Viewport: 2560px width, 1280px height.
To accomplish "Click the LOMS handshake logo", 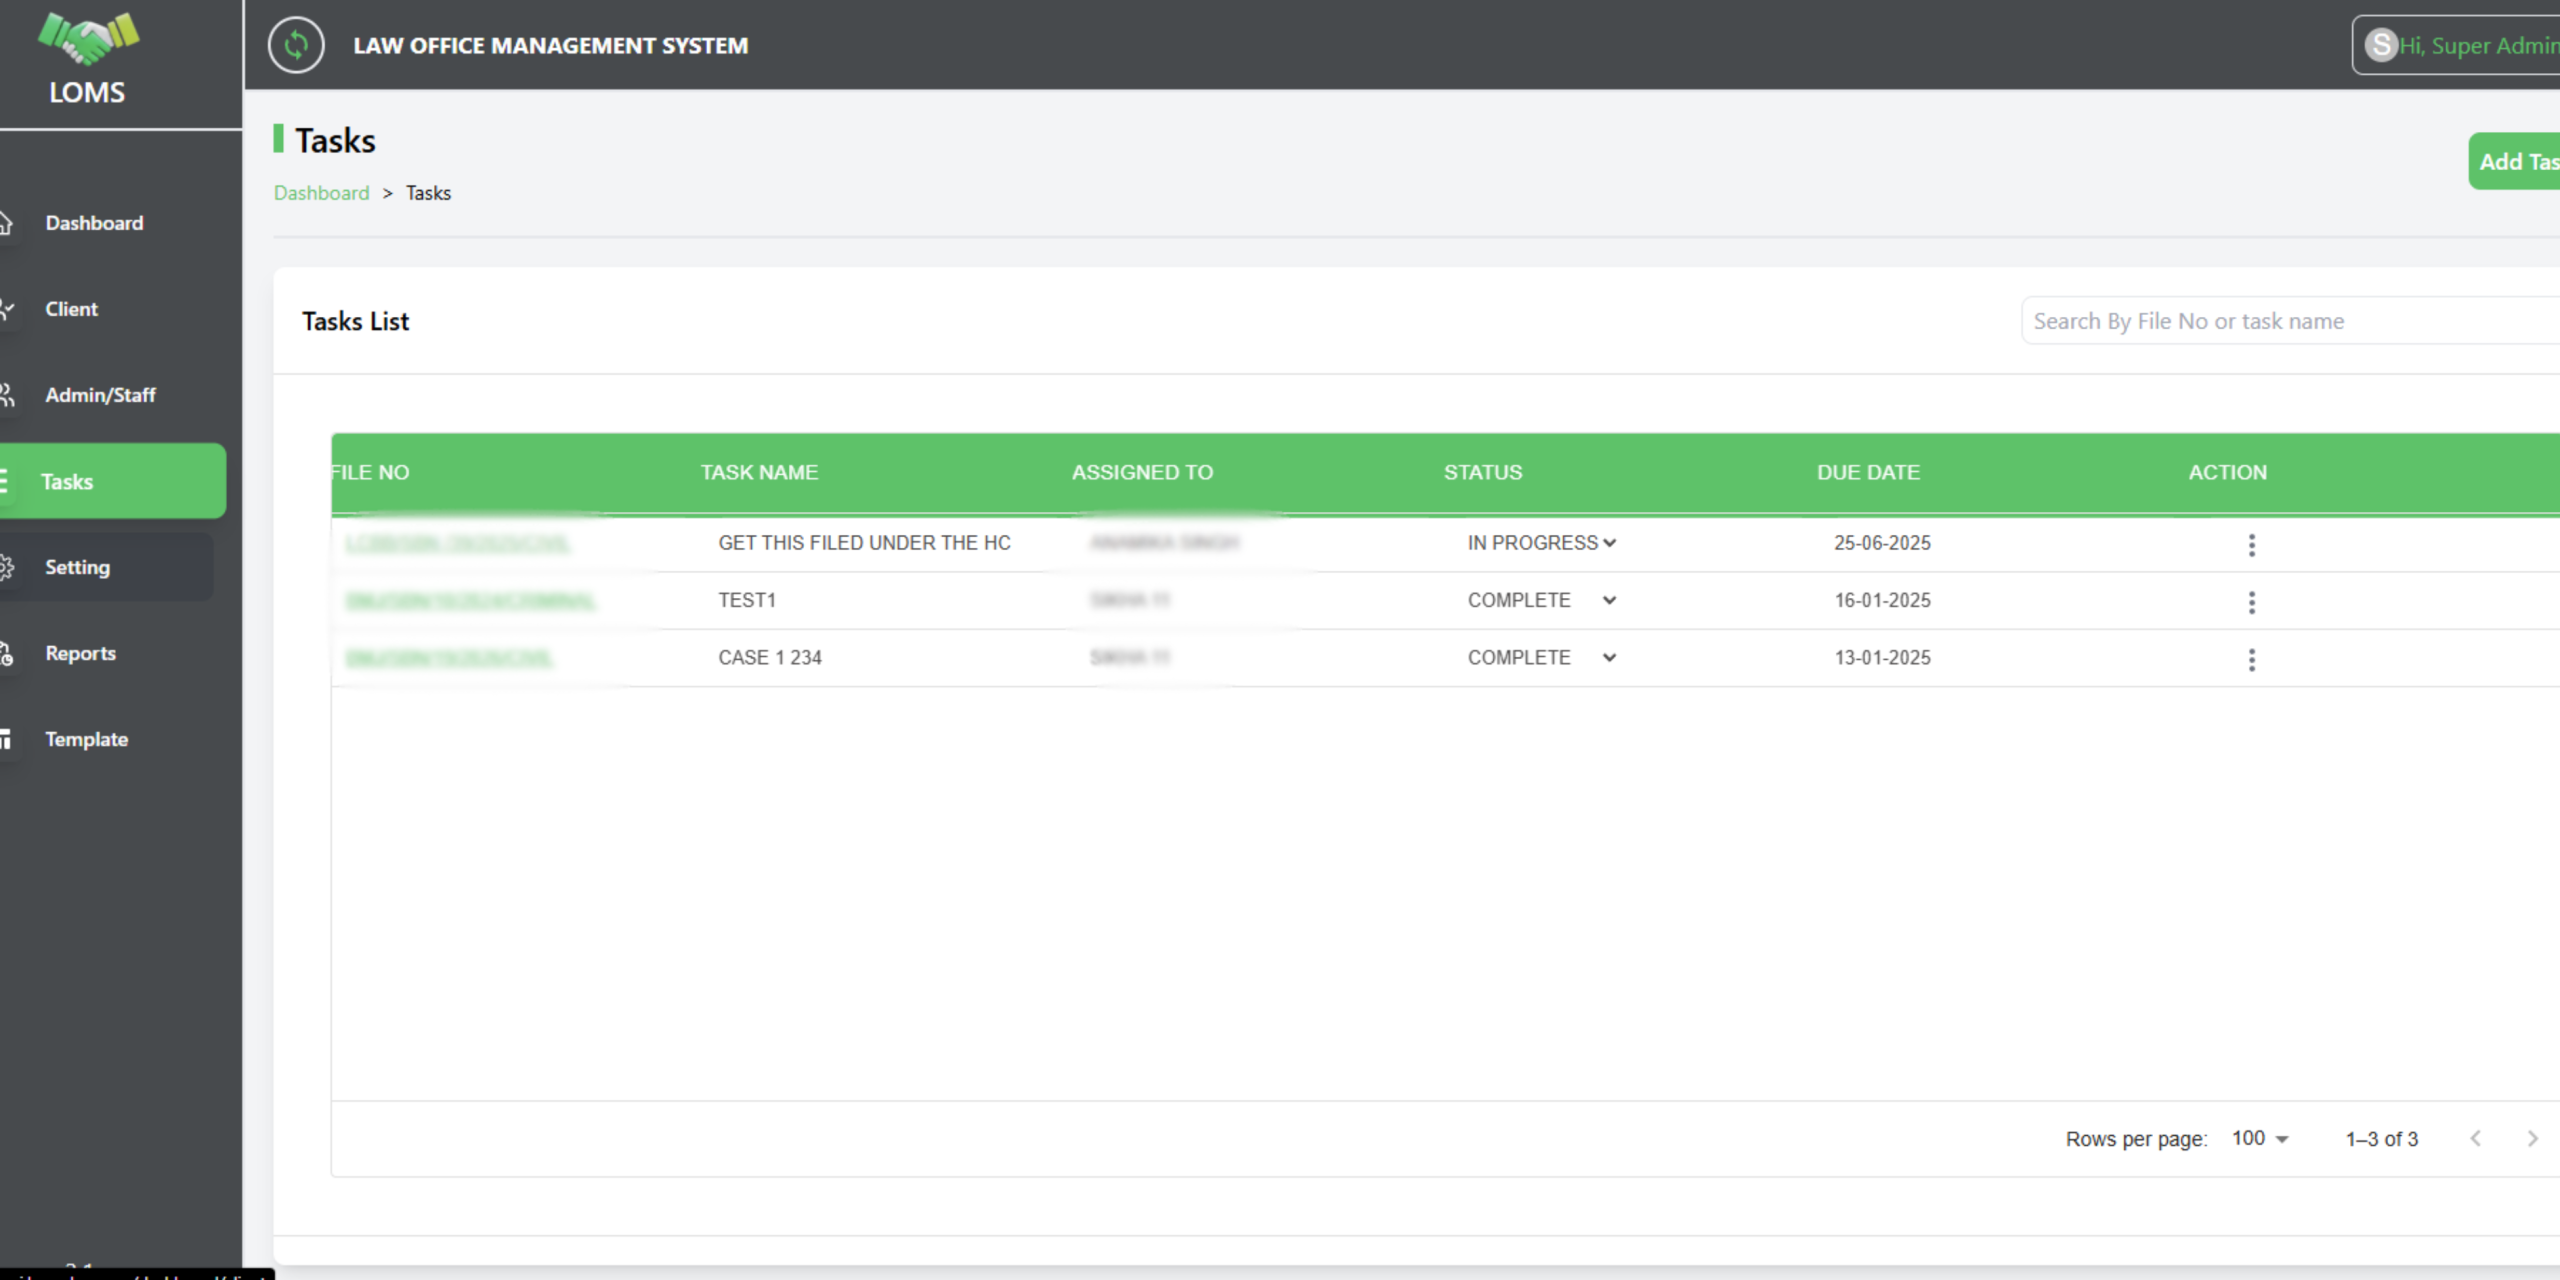I will pyautogui.click(x=88, y=39).
